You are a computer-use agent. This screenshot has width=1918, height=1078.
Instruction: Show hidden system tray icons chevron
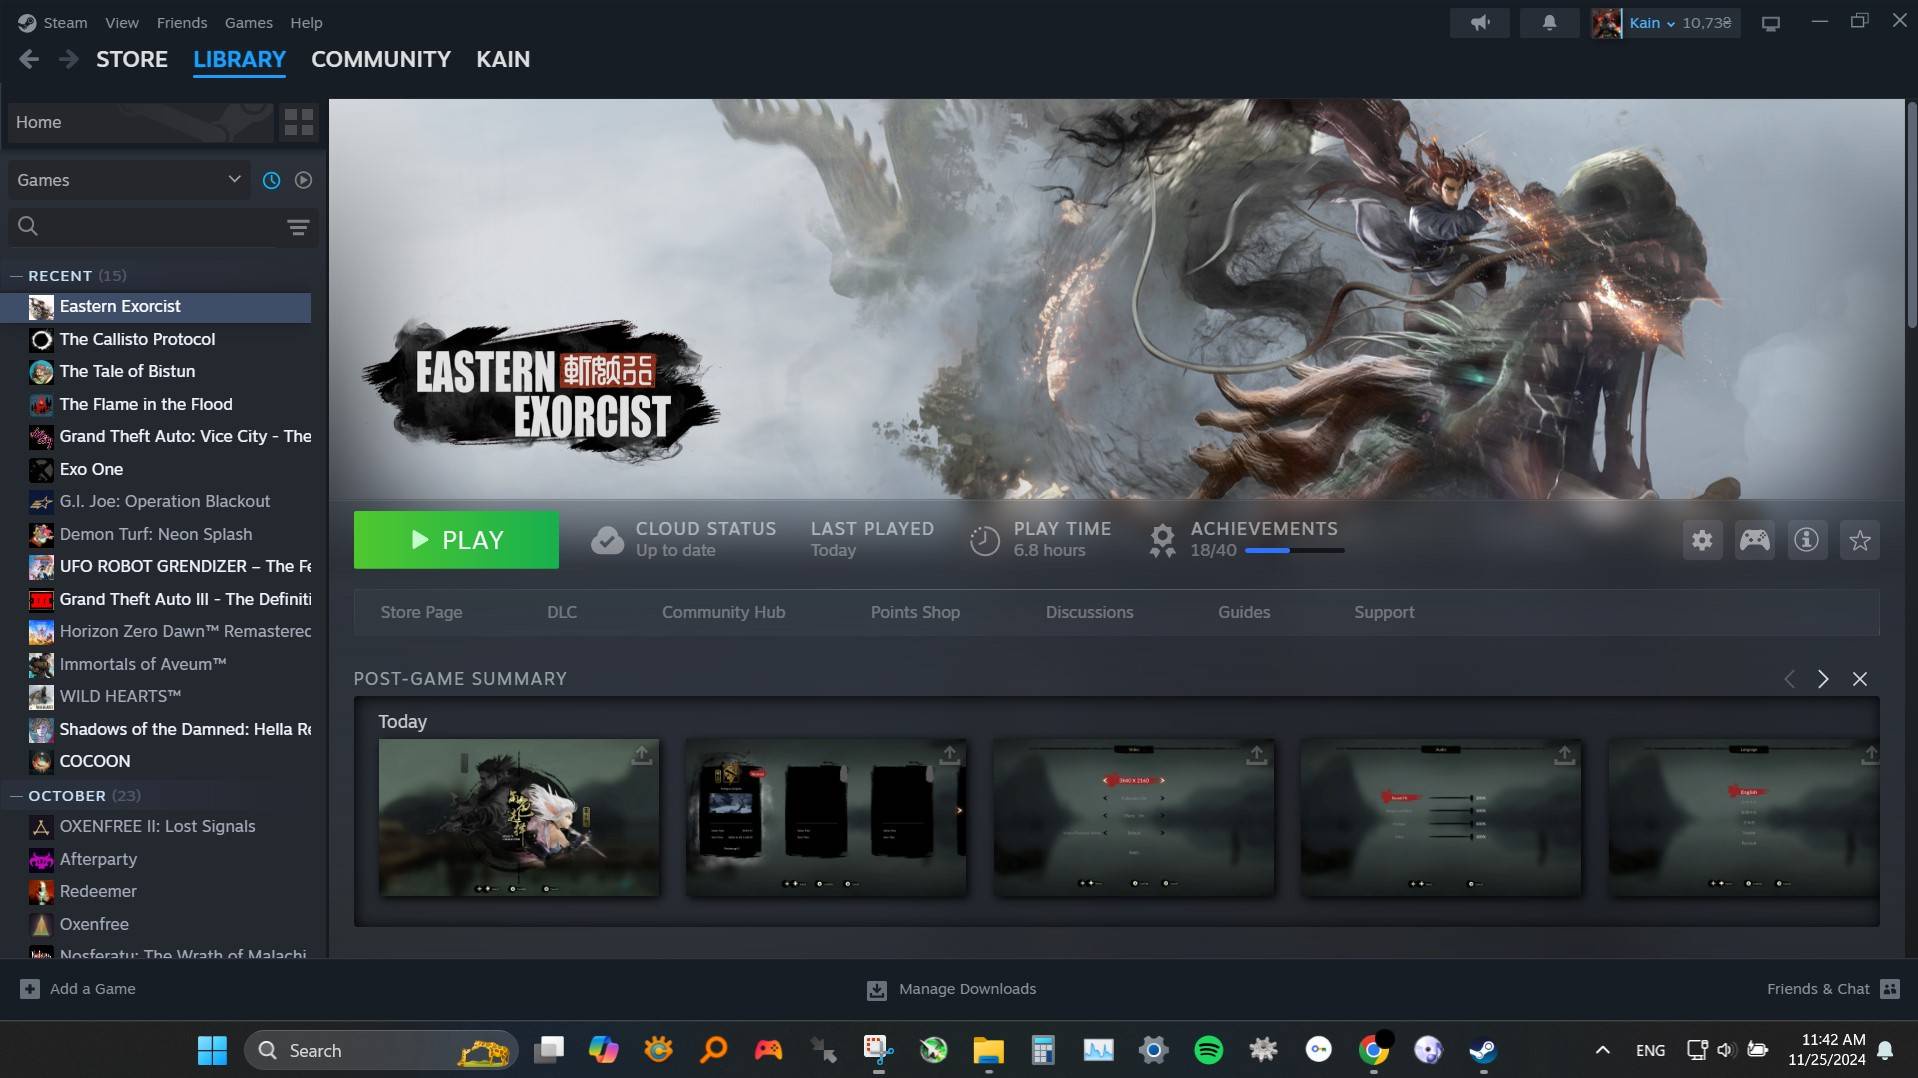pyautogui.click(x=1602, y=1050)
